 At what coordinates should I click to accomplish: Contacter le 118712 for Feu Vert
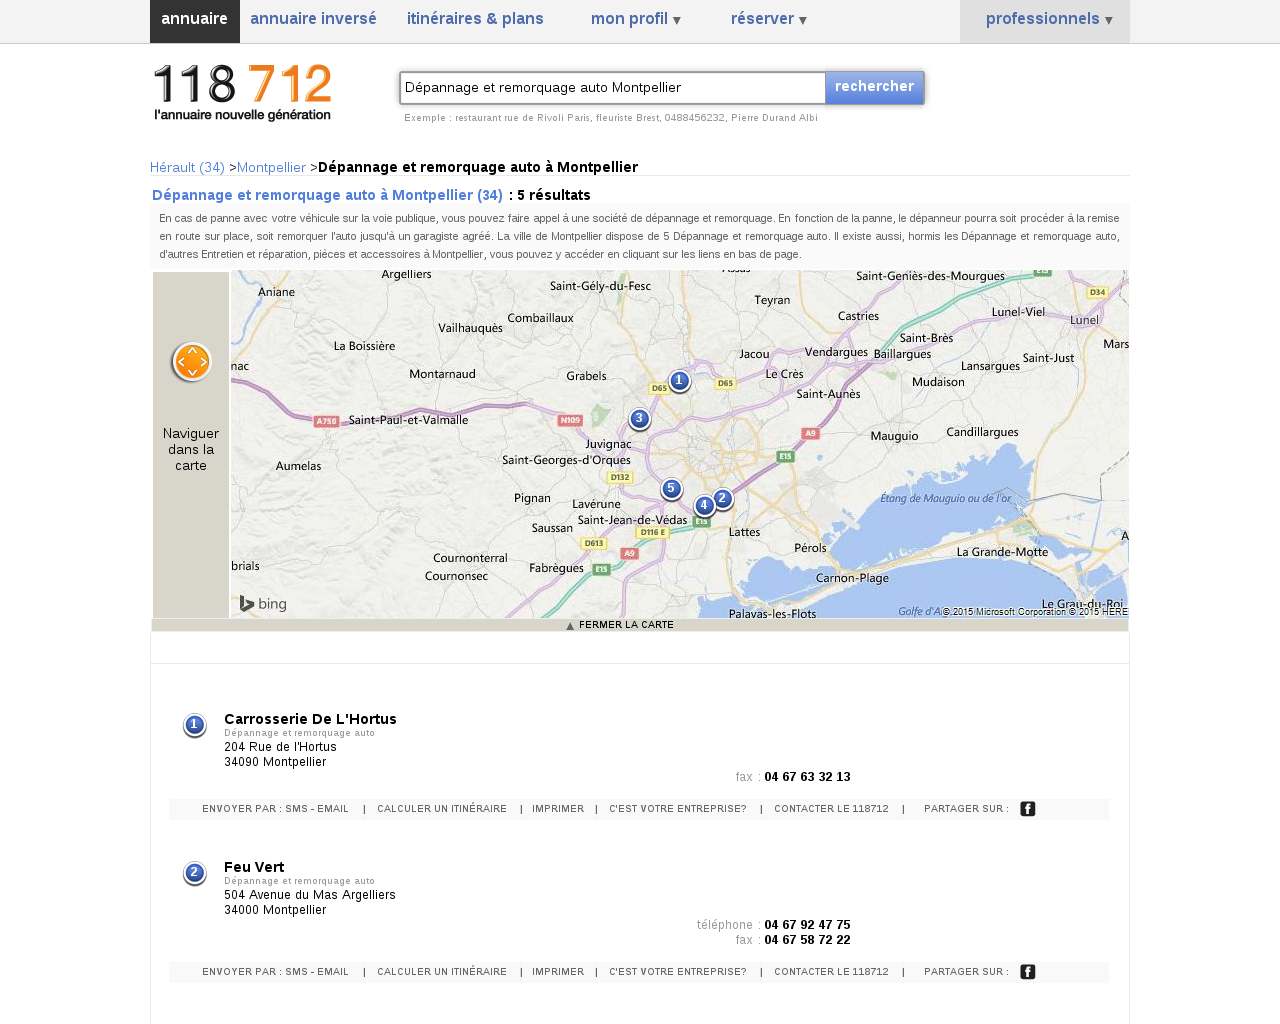[x=831, y=972]
